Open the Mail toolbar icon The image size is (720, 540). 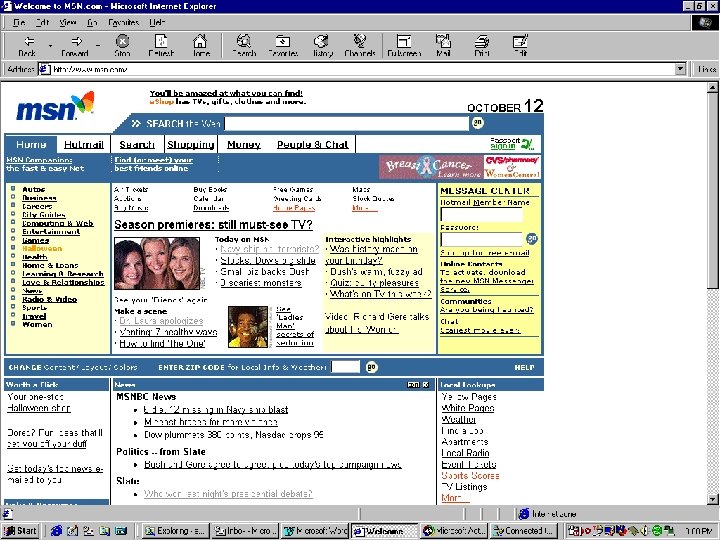tap(443, 46)
